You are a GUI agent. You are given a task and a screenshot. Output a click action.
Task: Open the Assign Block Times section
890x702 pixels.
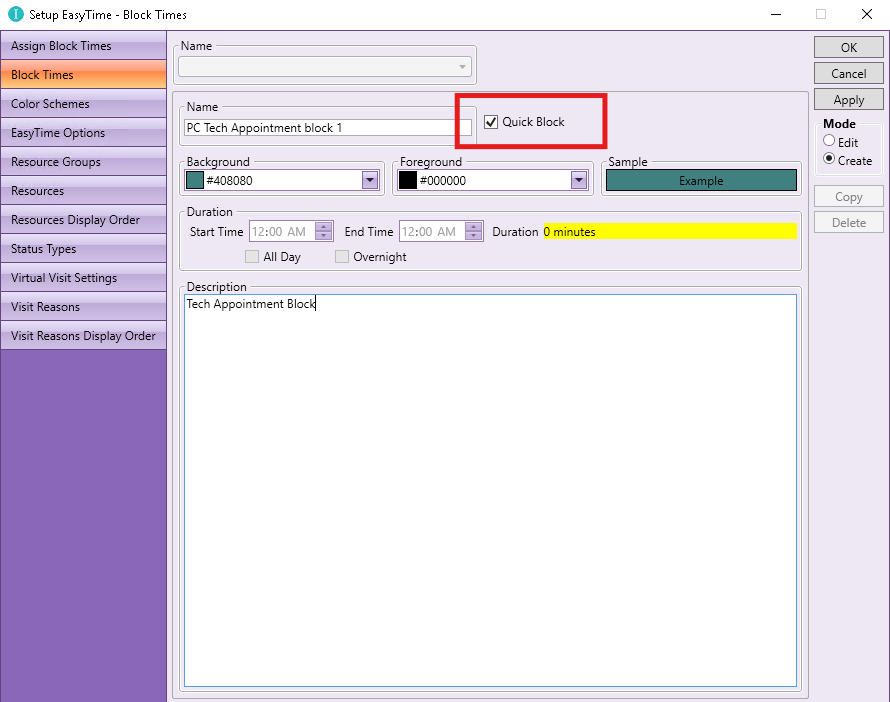pyautogui.click(x=83, y=46)
